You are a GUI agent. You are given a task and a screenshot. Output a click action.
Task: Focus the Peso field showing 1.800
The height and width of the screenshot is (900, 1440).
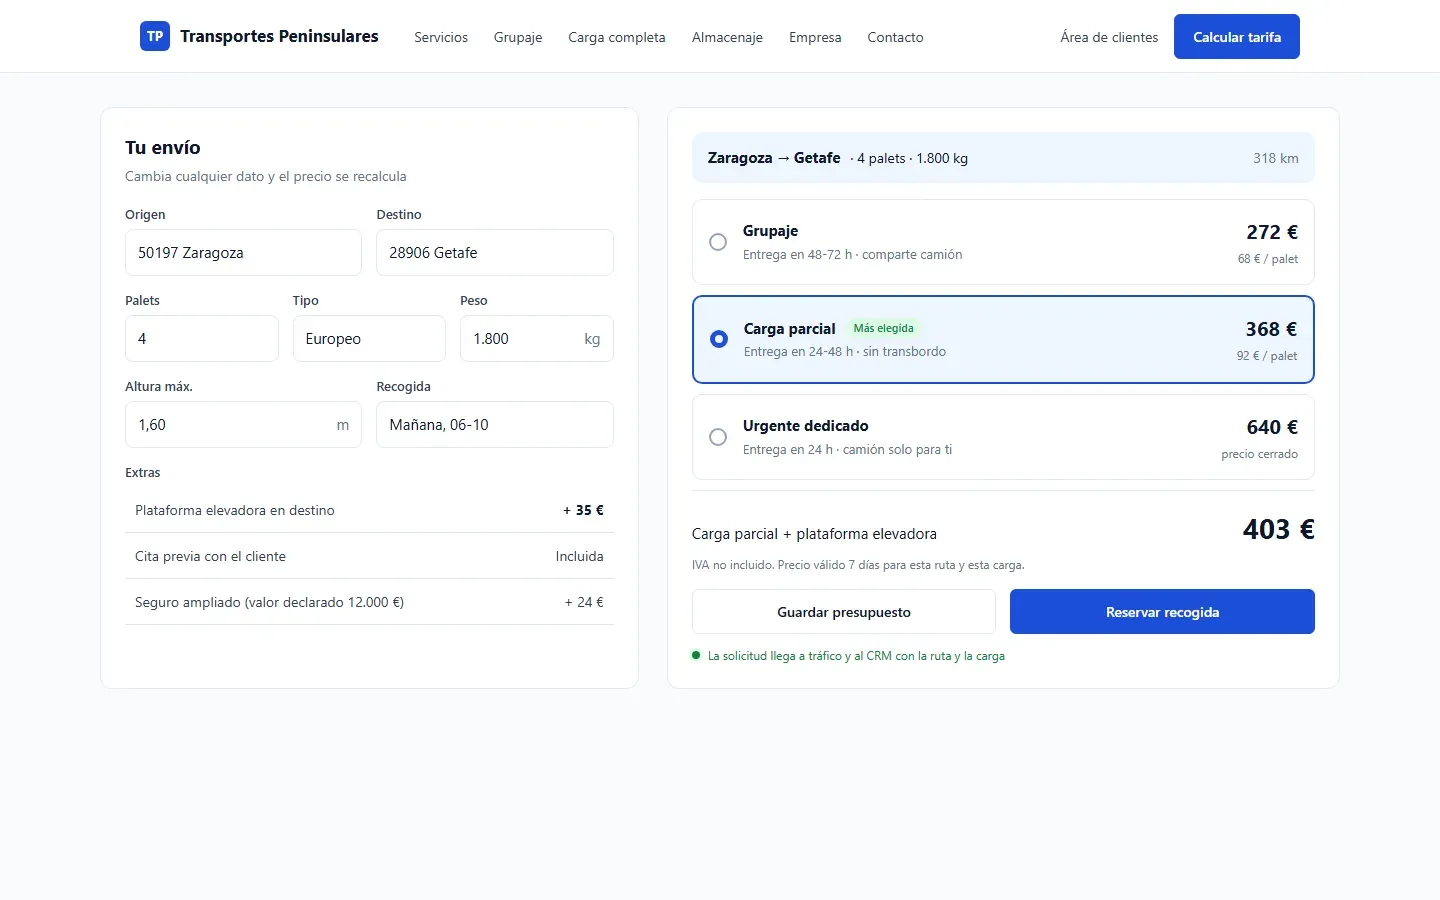coord(536,339)
